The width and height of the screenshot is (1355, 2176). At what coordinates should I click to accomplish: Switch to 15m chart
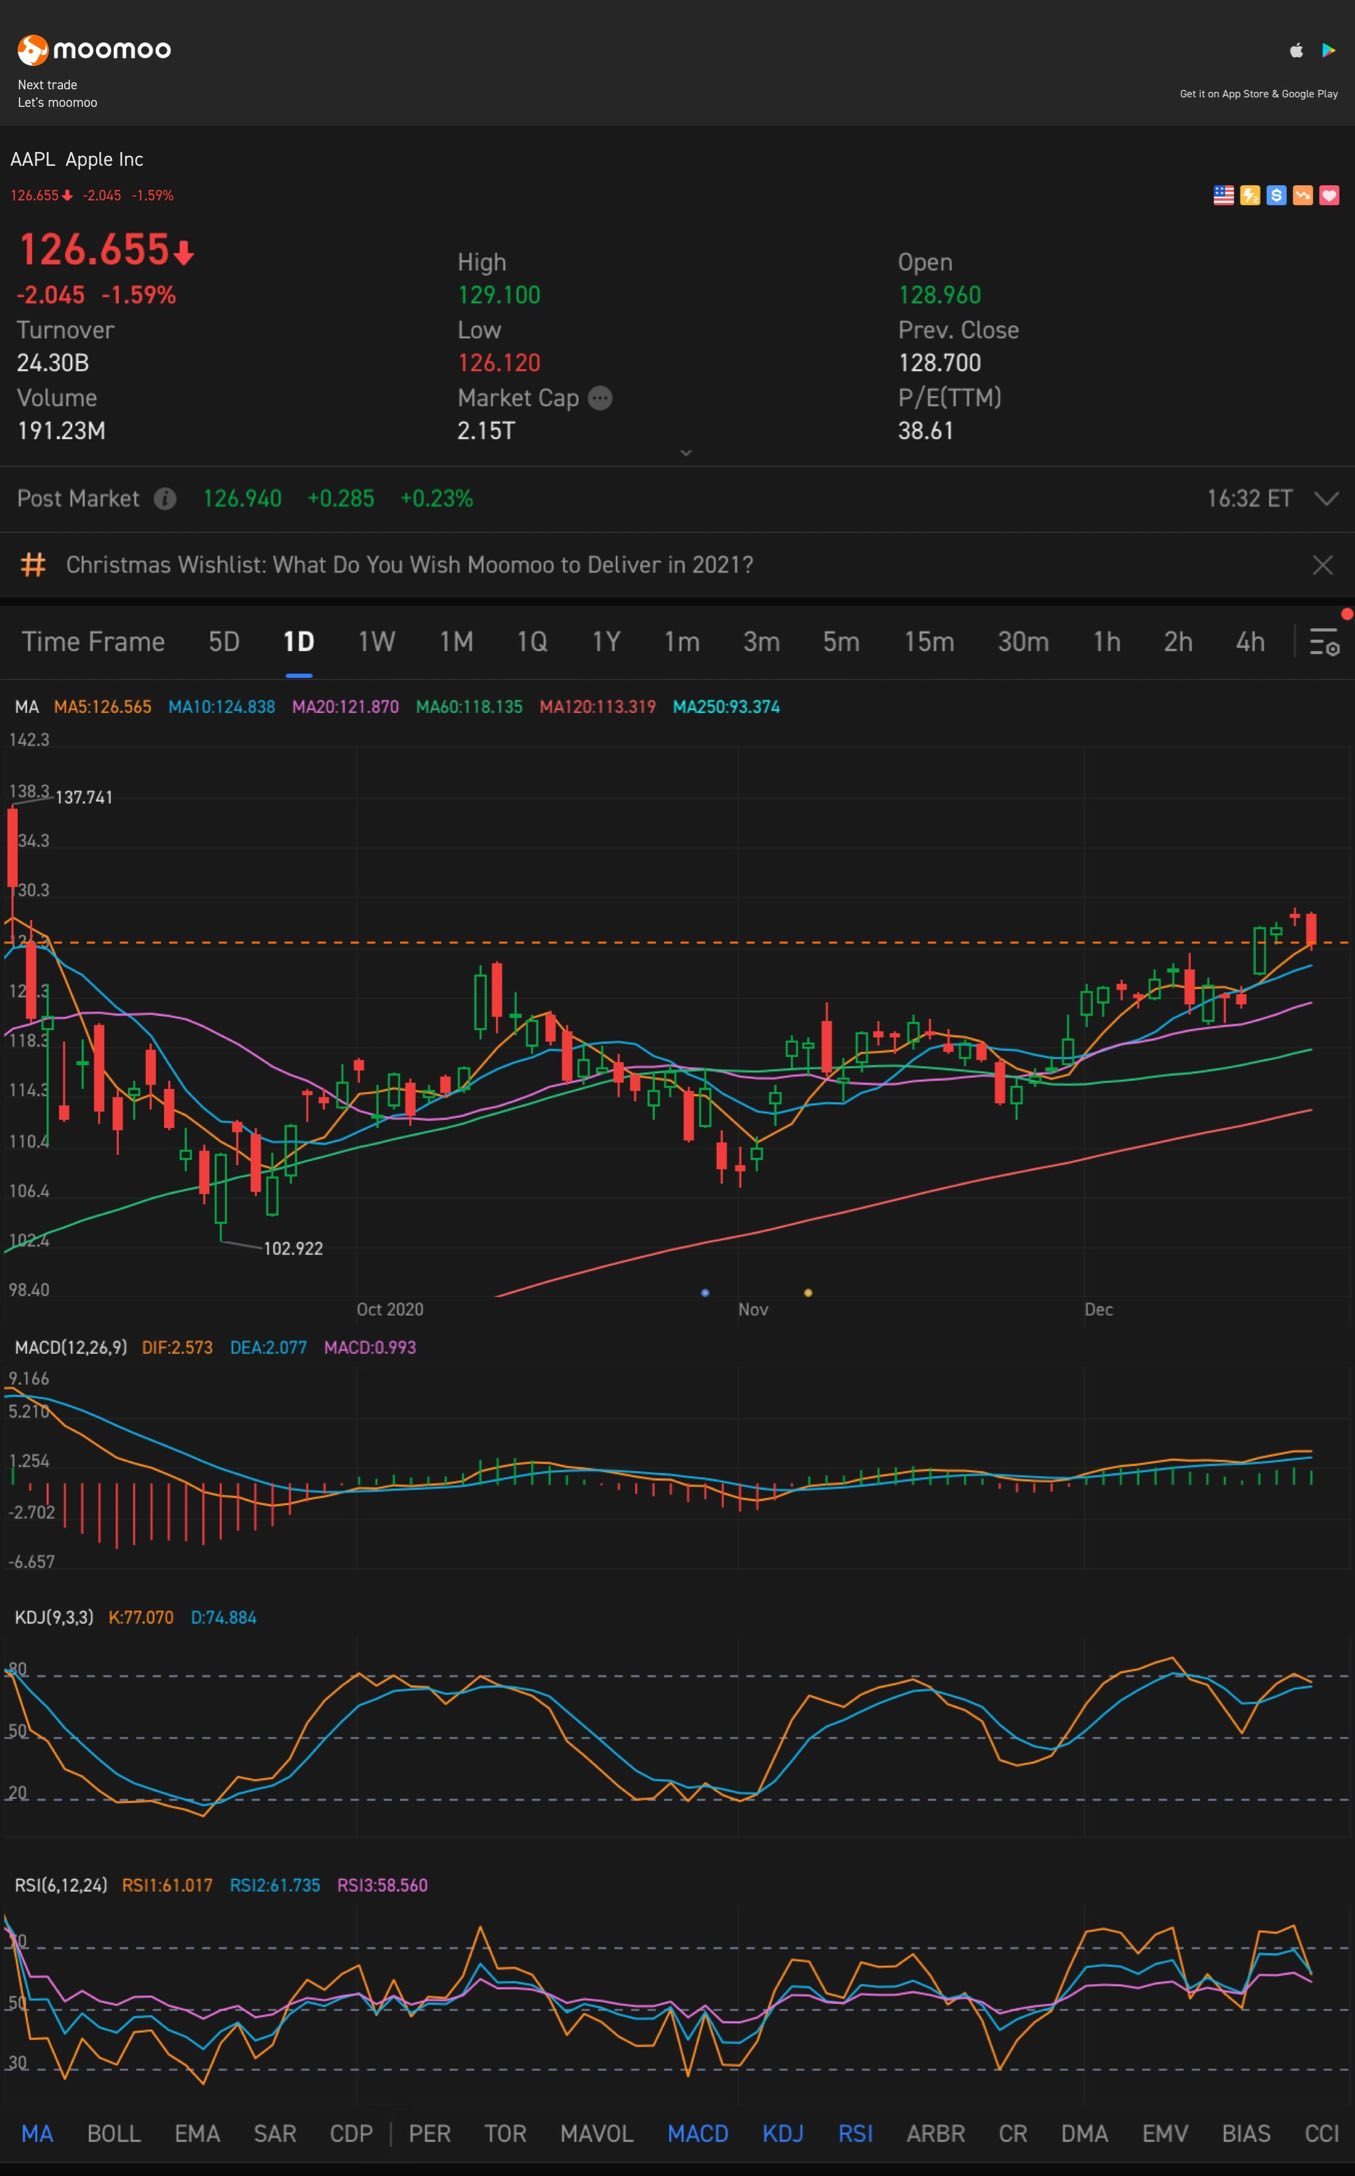coord(929,642)
